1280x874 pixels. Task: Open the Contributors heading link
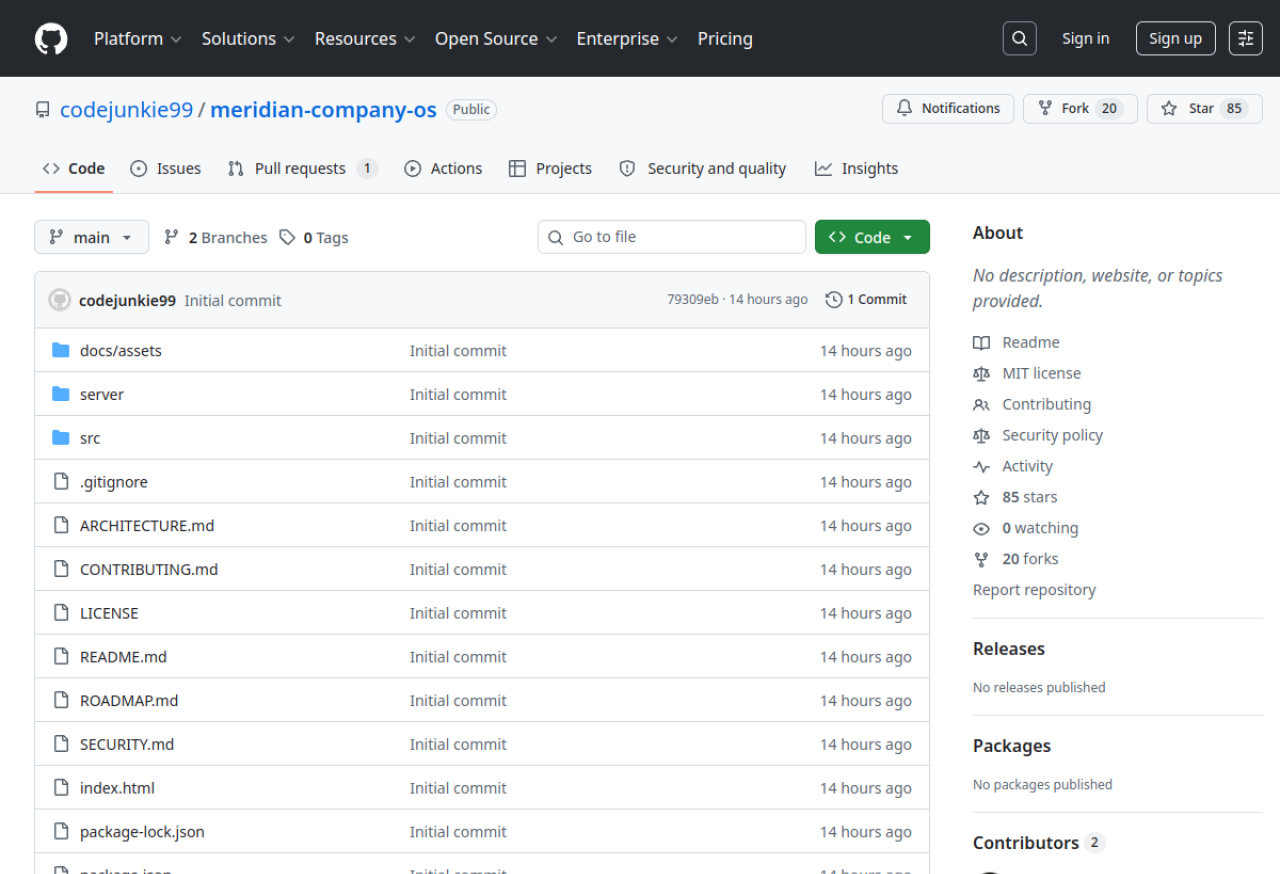[x=1038, y=843]
